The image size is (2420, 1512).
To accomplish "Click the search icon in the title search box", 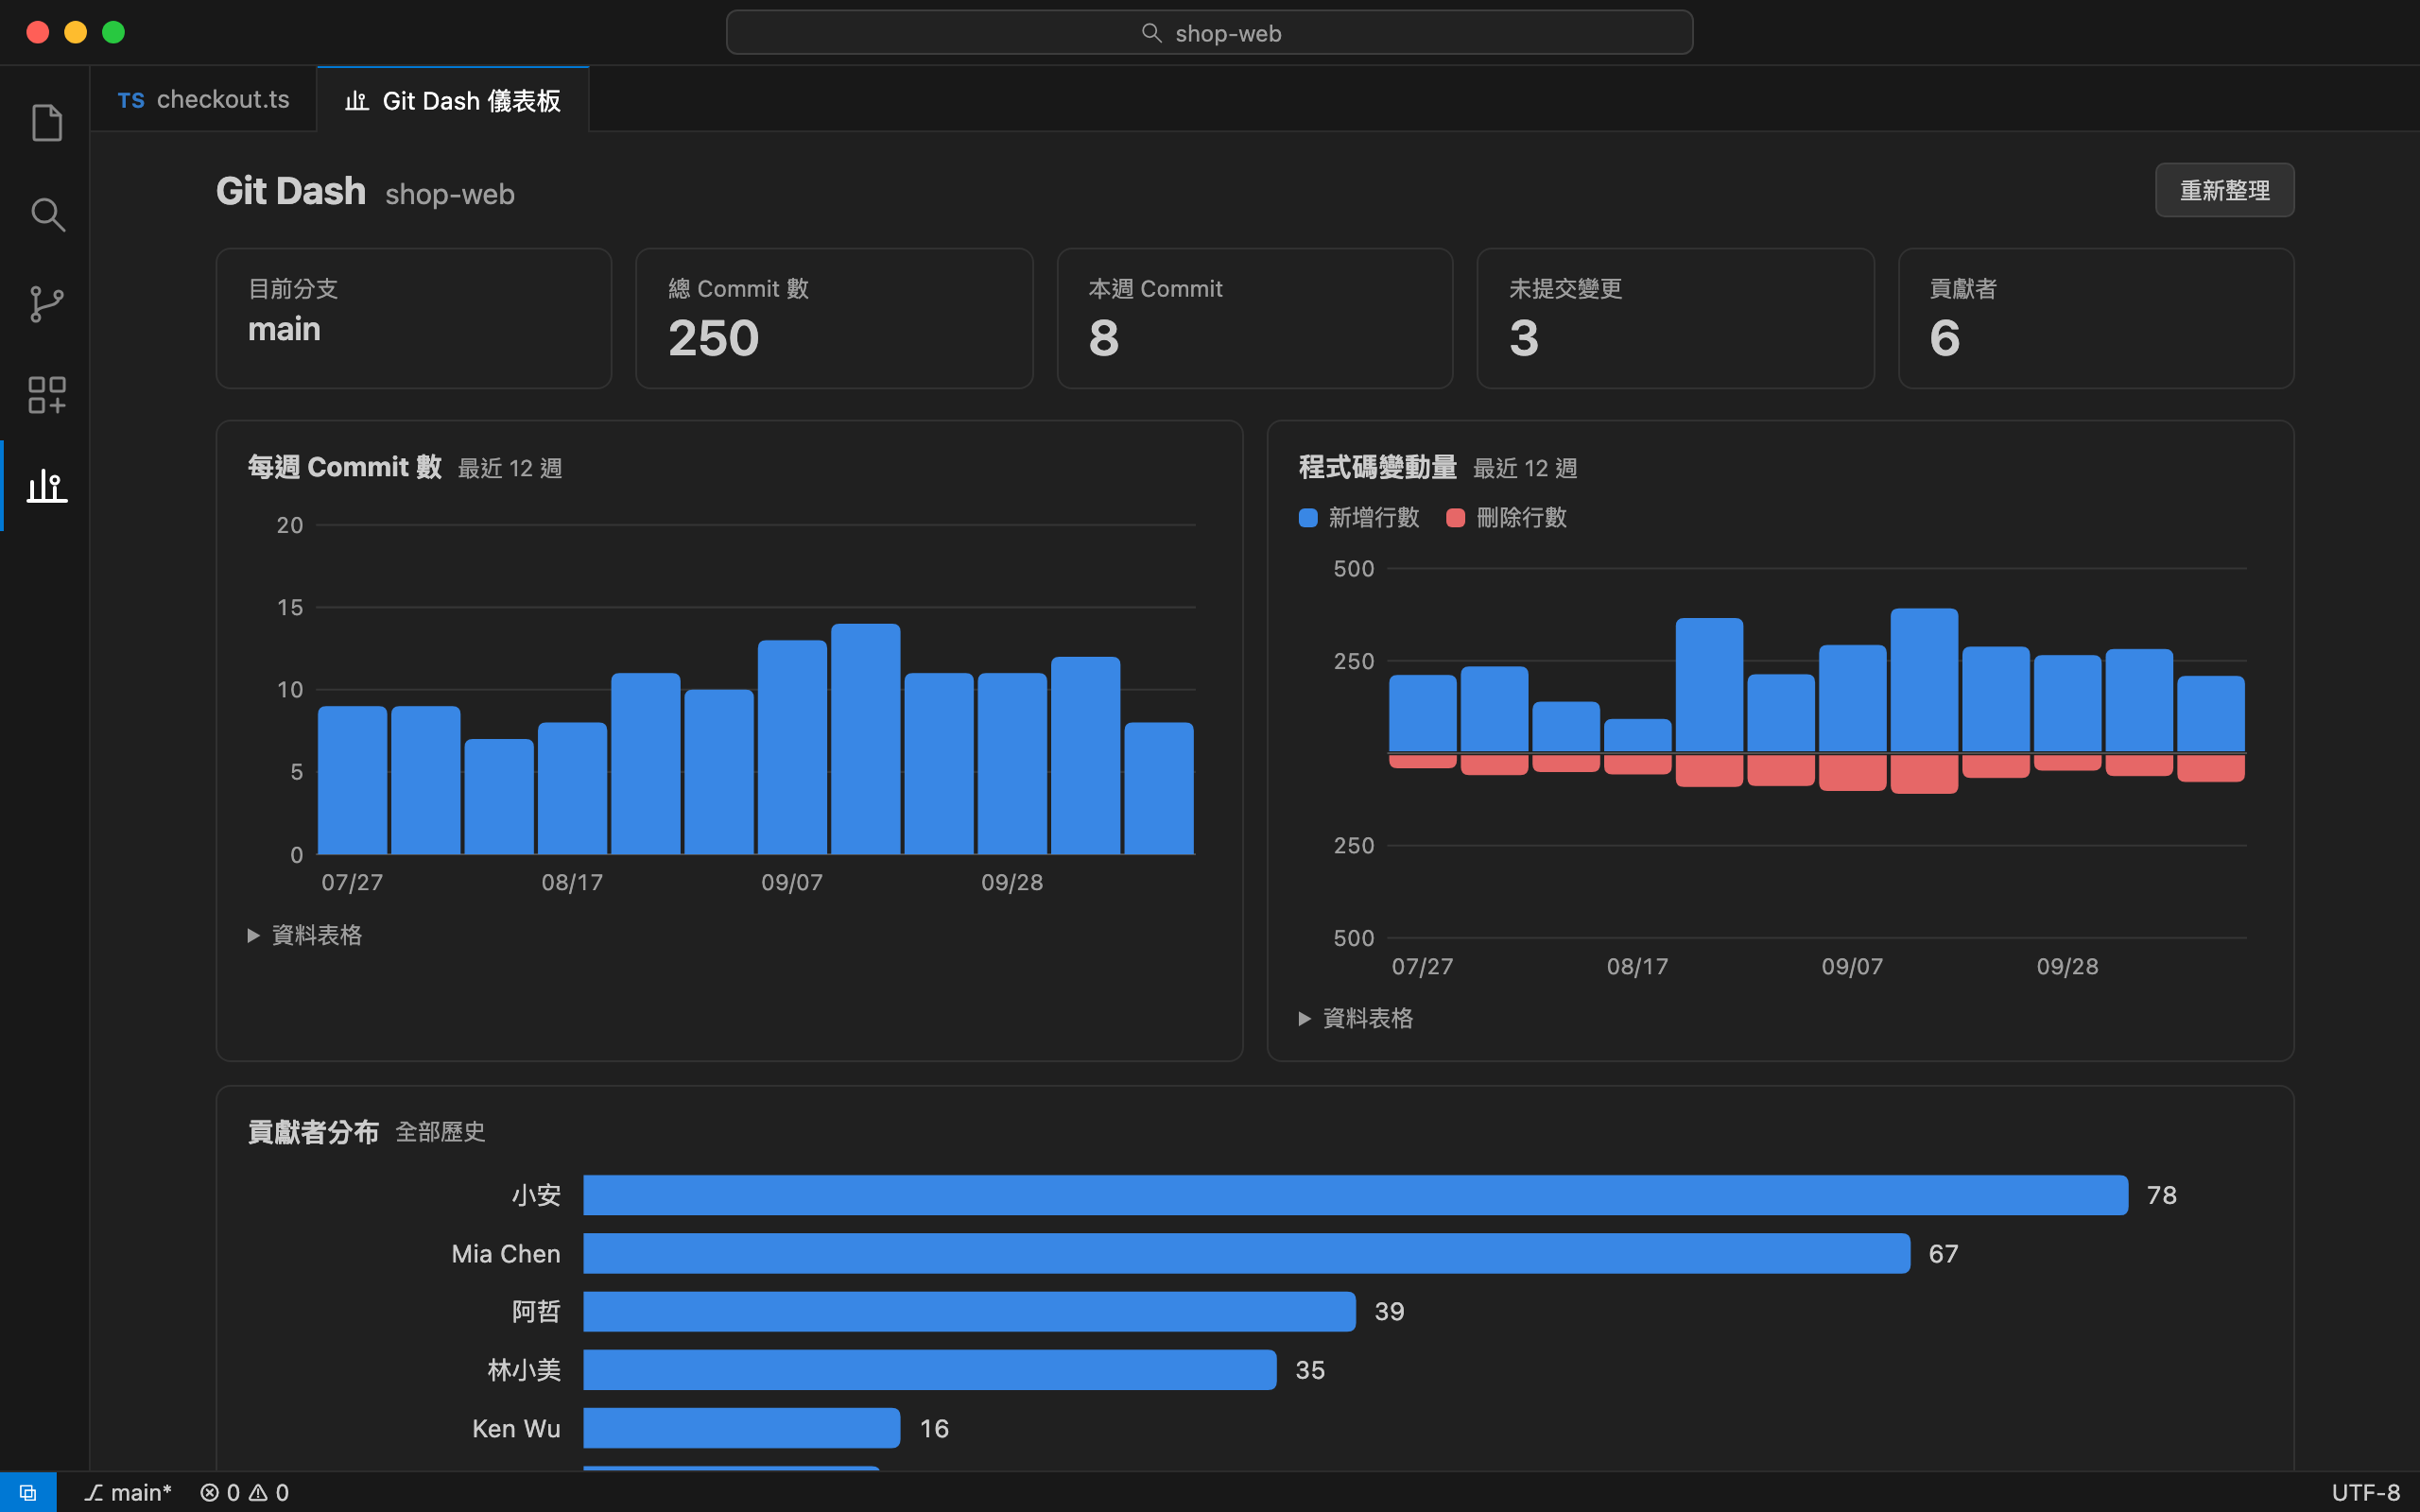I will 1151,33.
